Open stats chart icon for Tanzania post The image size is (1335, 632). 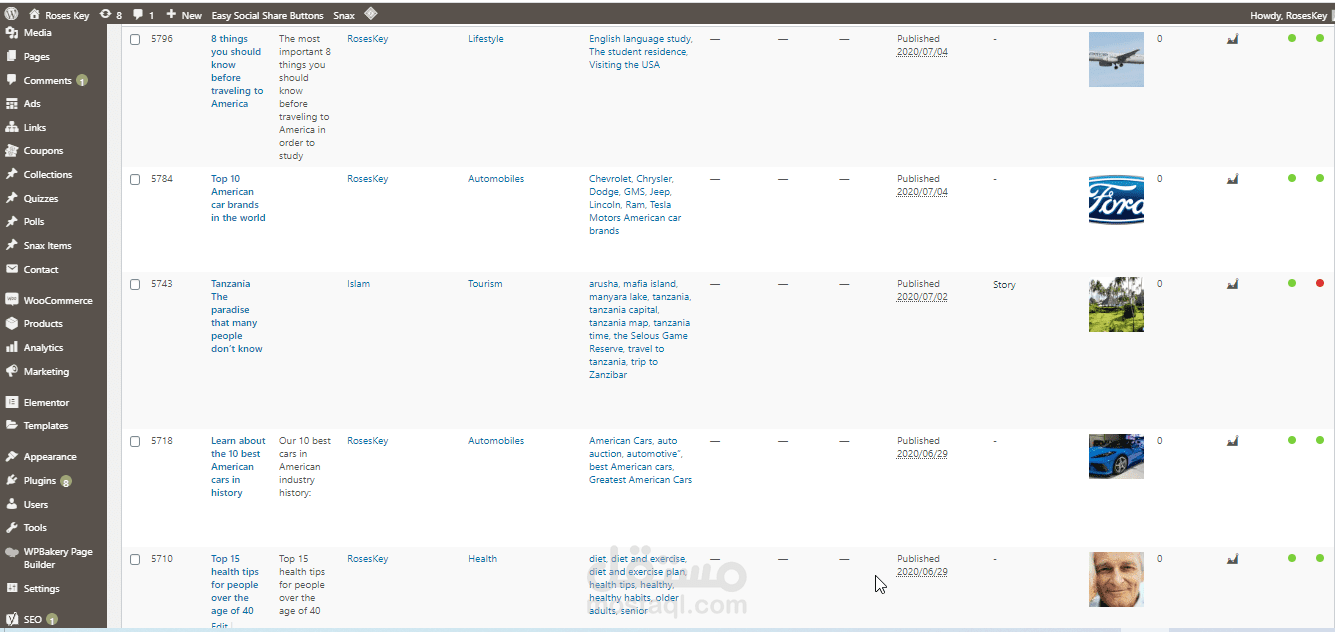pos(1232,284)
